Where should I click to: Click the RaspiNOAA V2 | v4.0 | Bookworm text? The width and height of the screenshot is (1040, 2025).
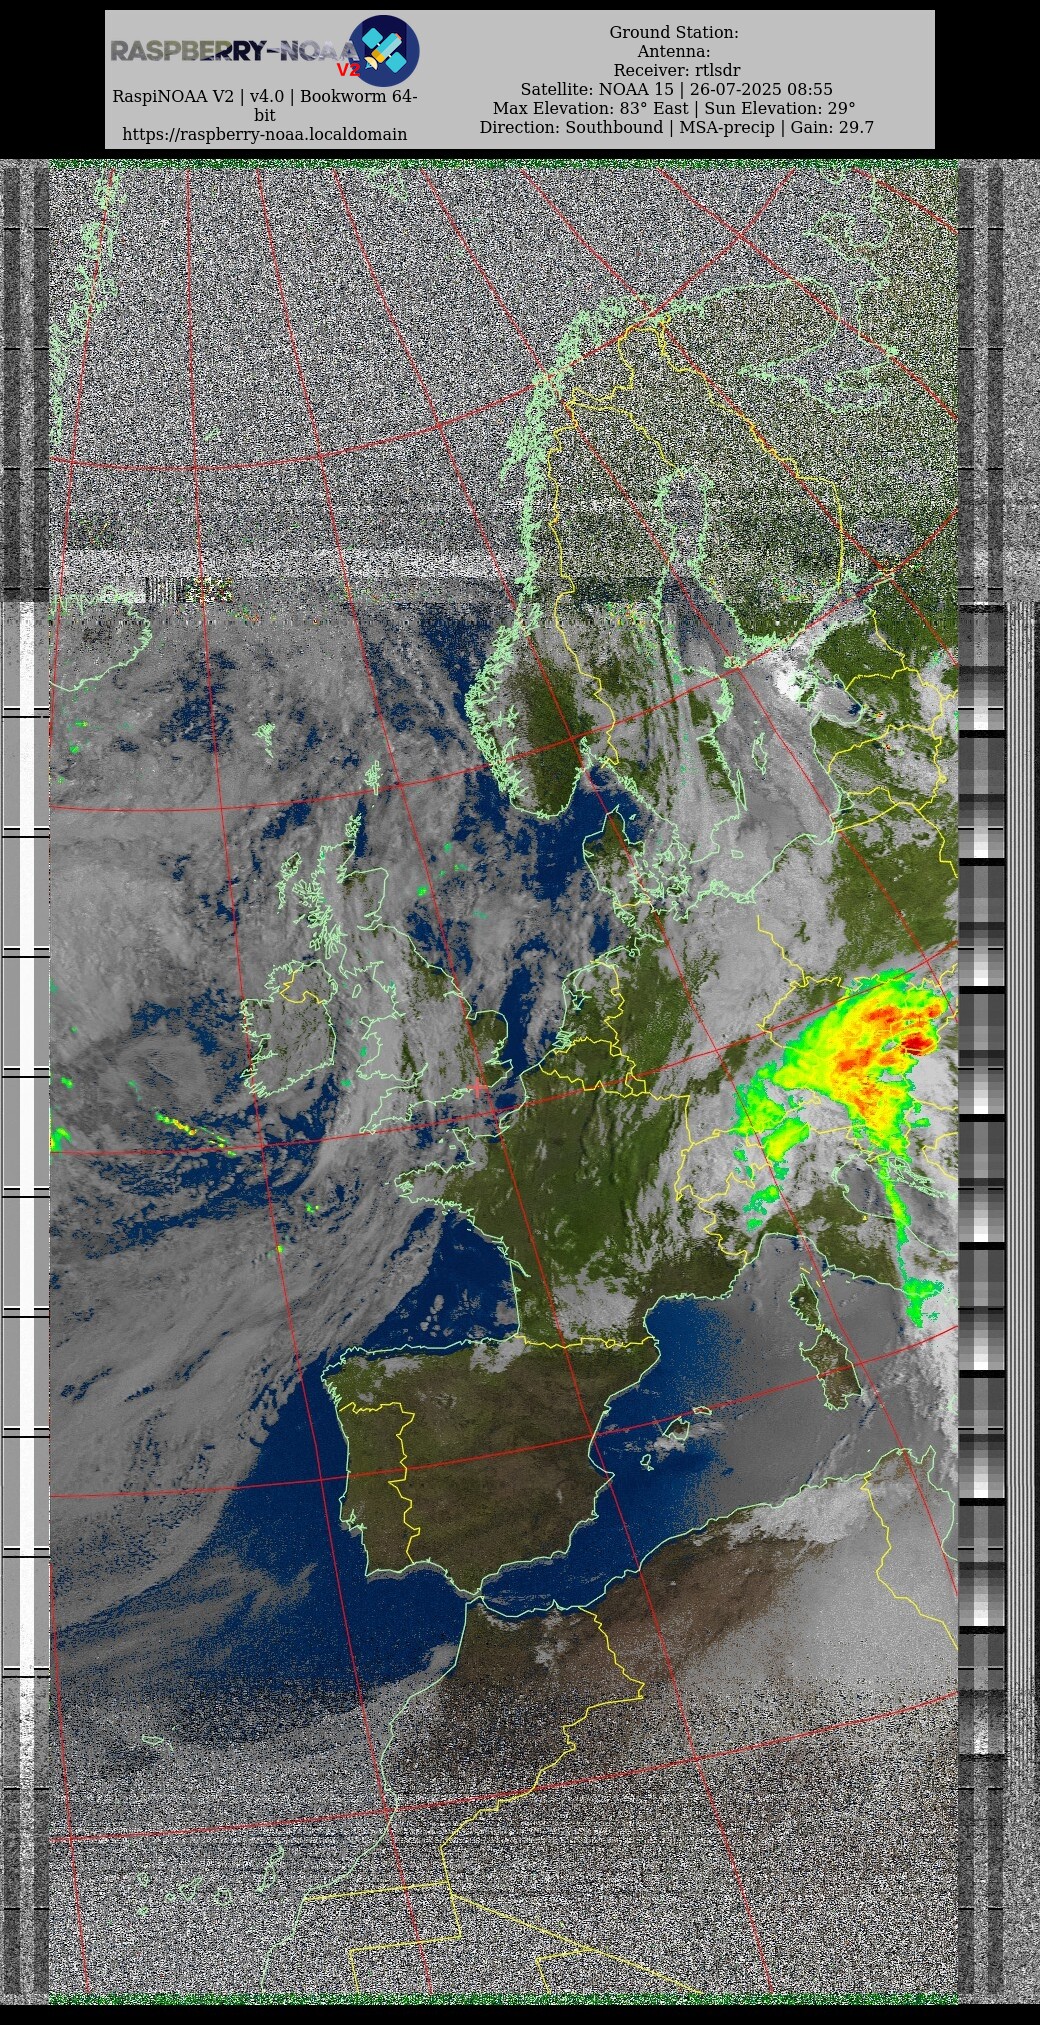(x=264, y=105)
